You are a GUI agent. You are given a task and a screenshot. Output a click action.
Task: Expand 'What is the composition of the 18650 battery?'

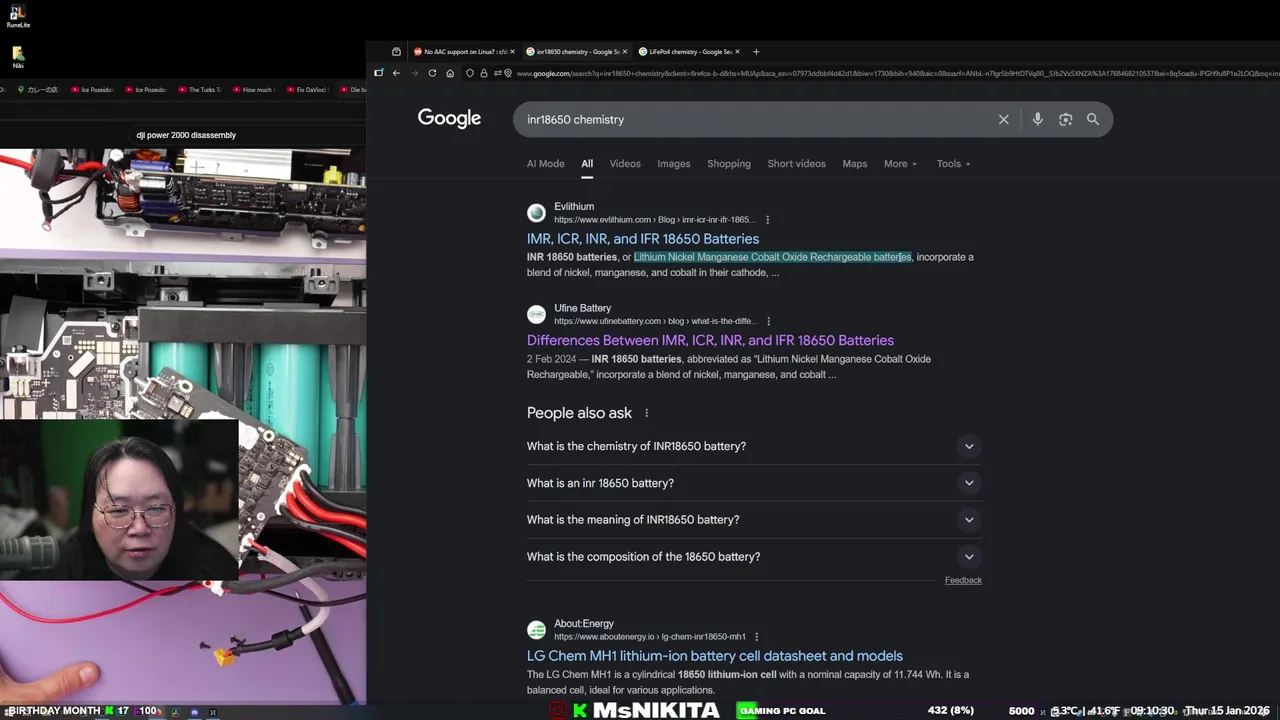[754, 557]
